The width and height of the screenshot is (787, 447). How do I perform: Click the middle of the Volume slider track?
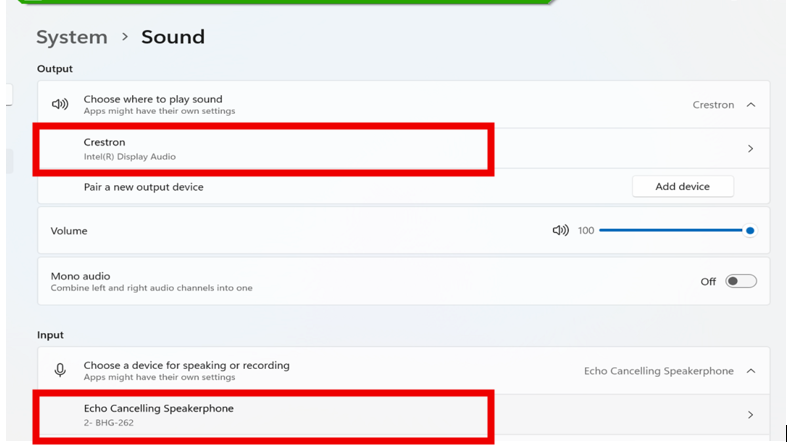674,231
